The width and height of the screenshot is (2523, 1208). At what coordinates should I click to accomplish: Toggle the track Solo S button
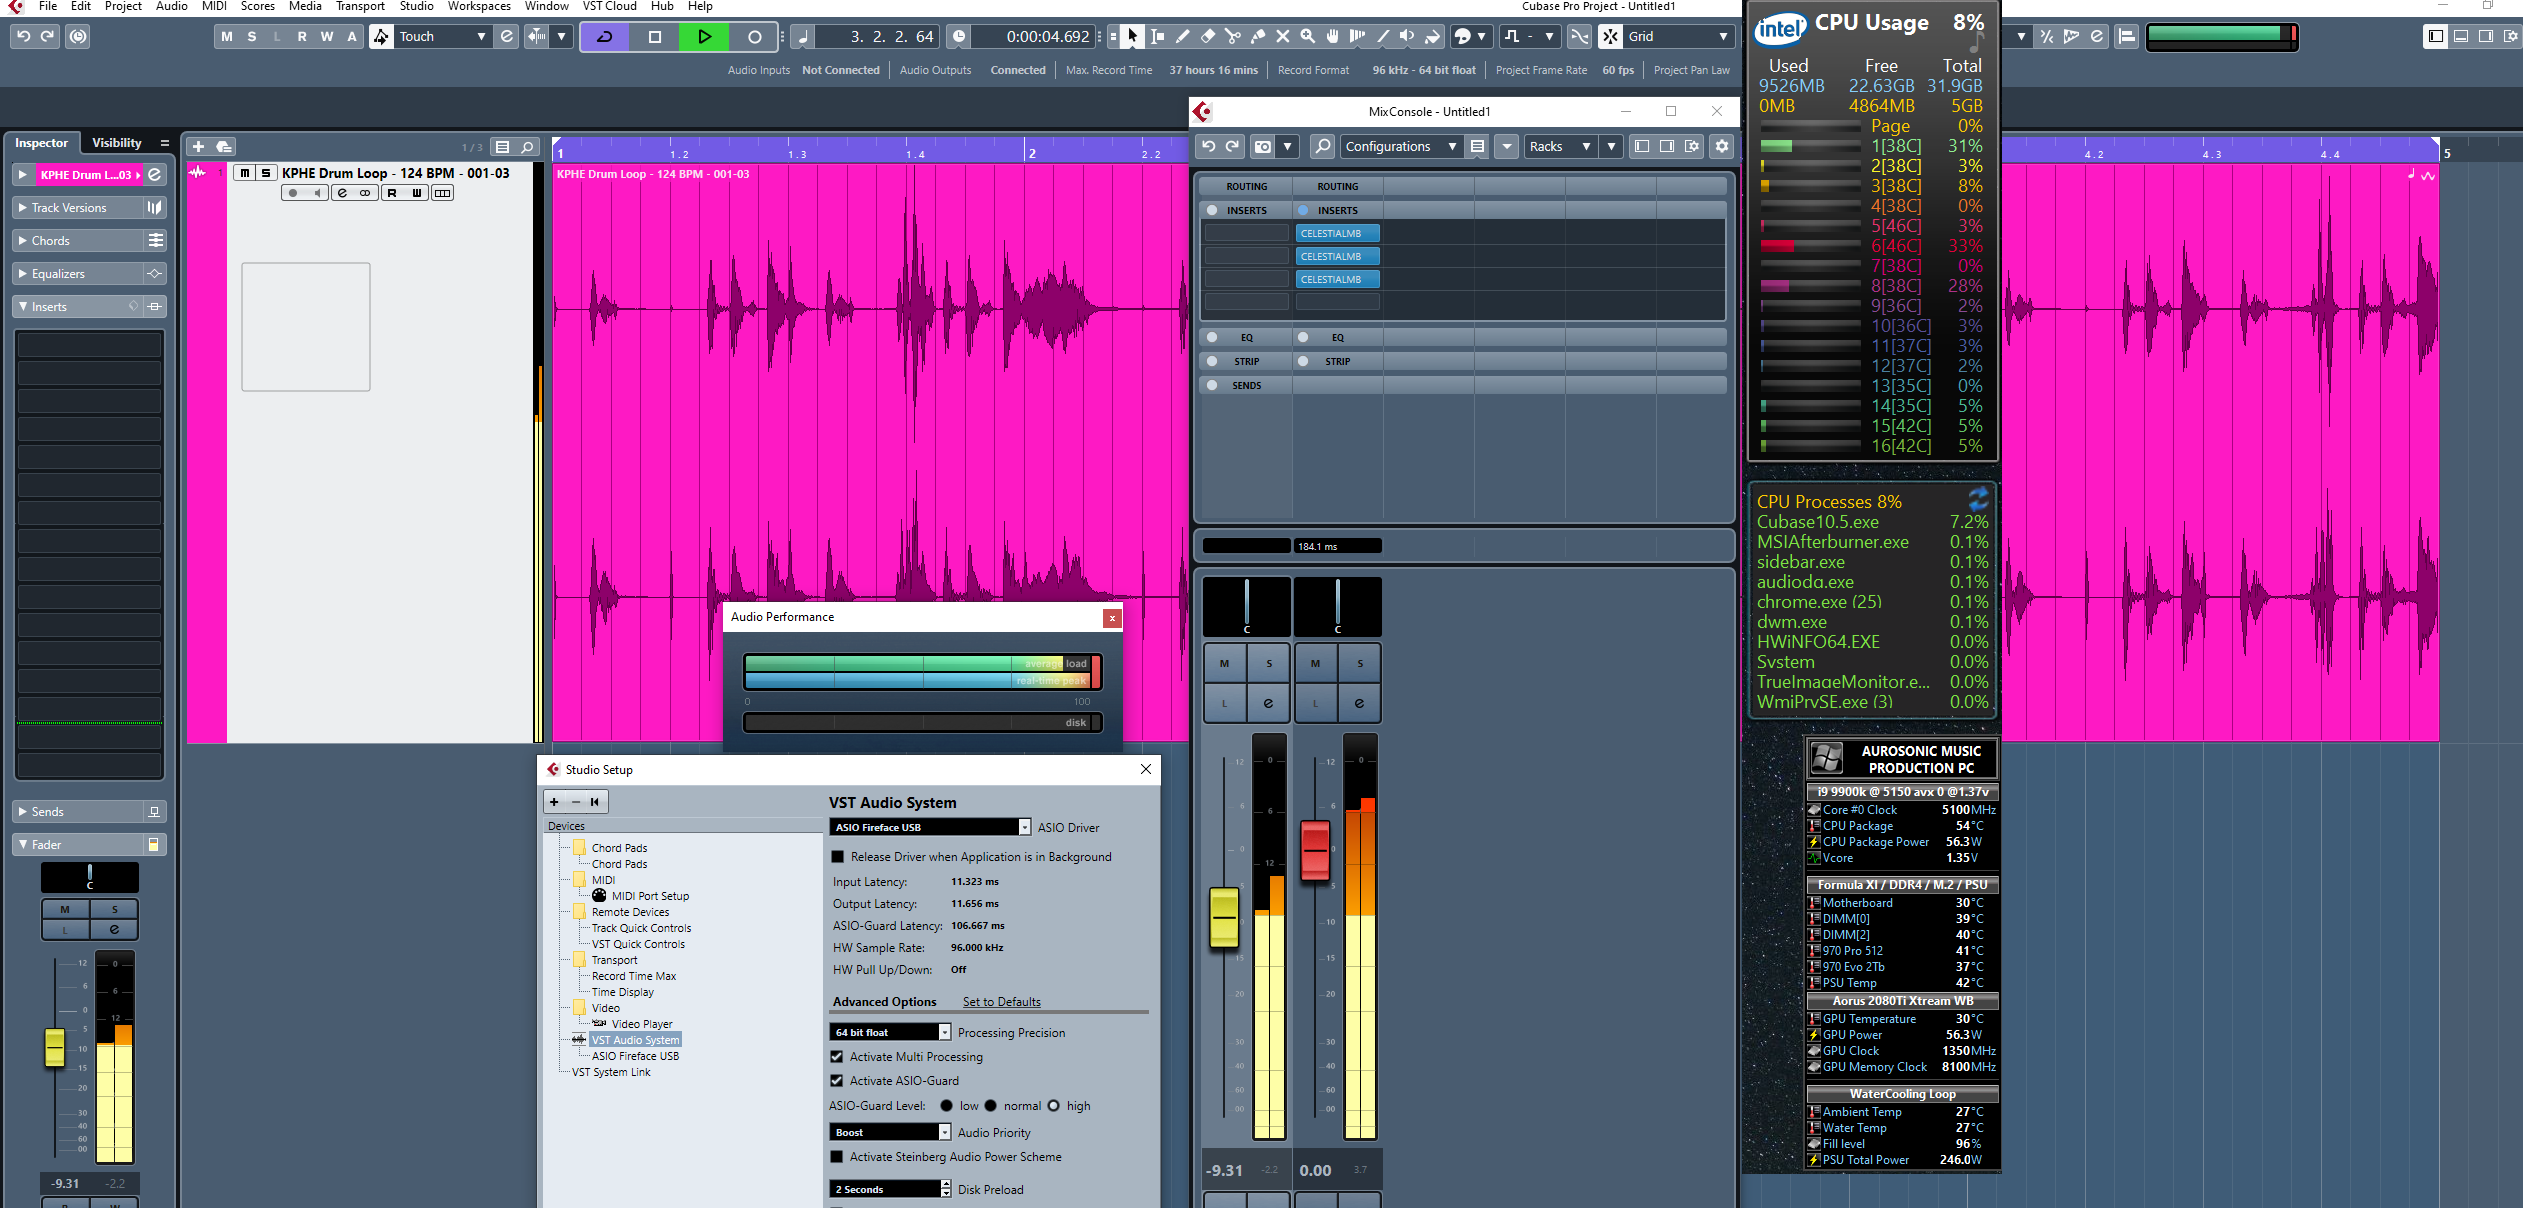(x=266, y=173)
